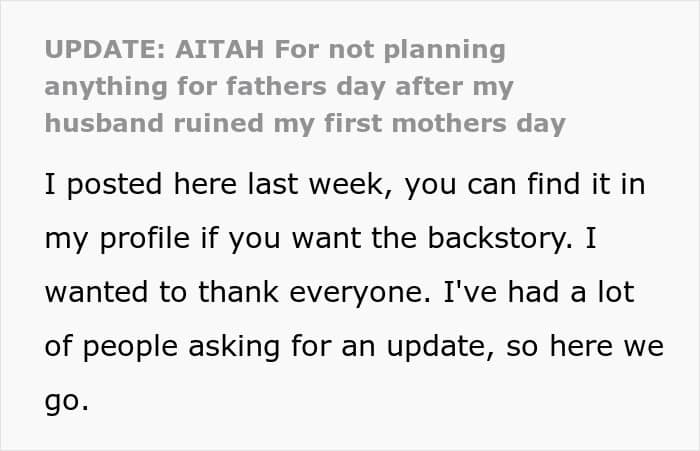This screenshot has height=451, width=700.
Task: Click the words "not planning" in the title
Action: [x=417, y=50]
